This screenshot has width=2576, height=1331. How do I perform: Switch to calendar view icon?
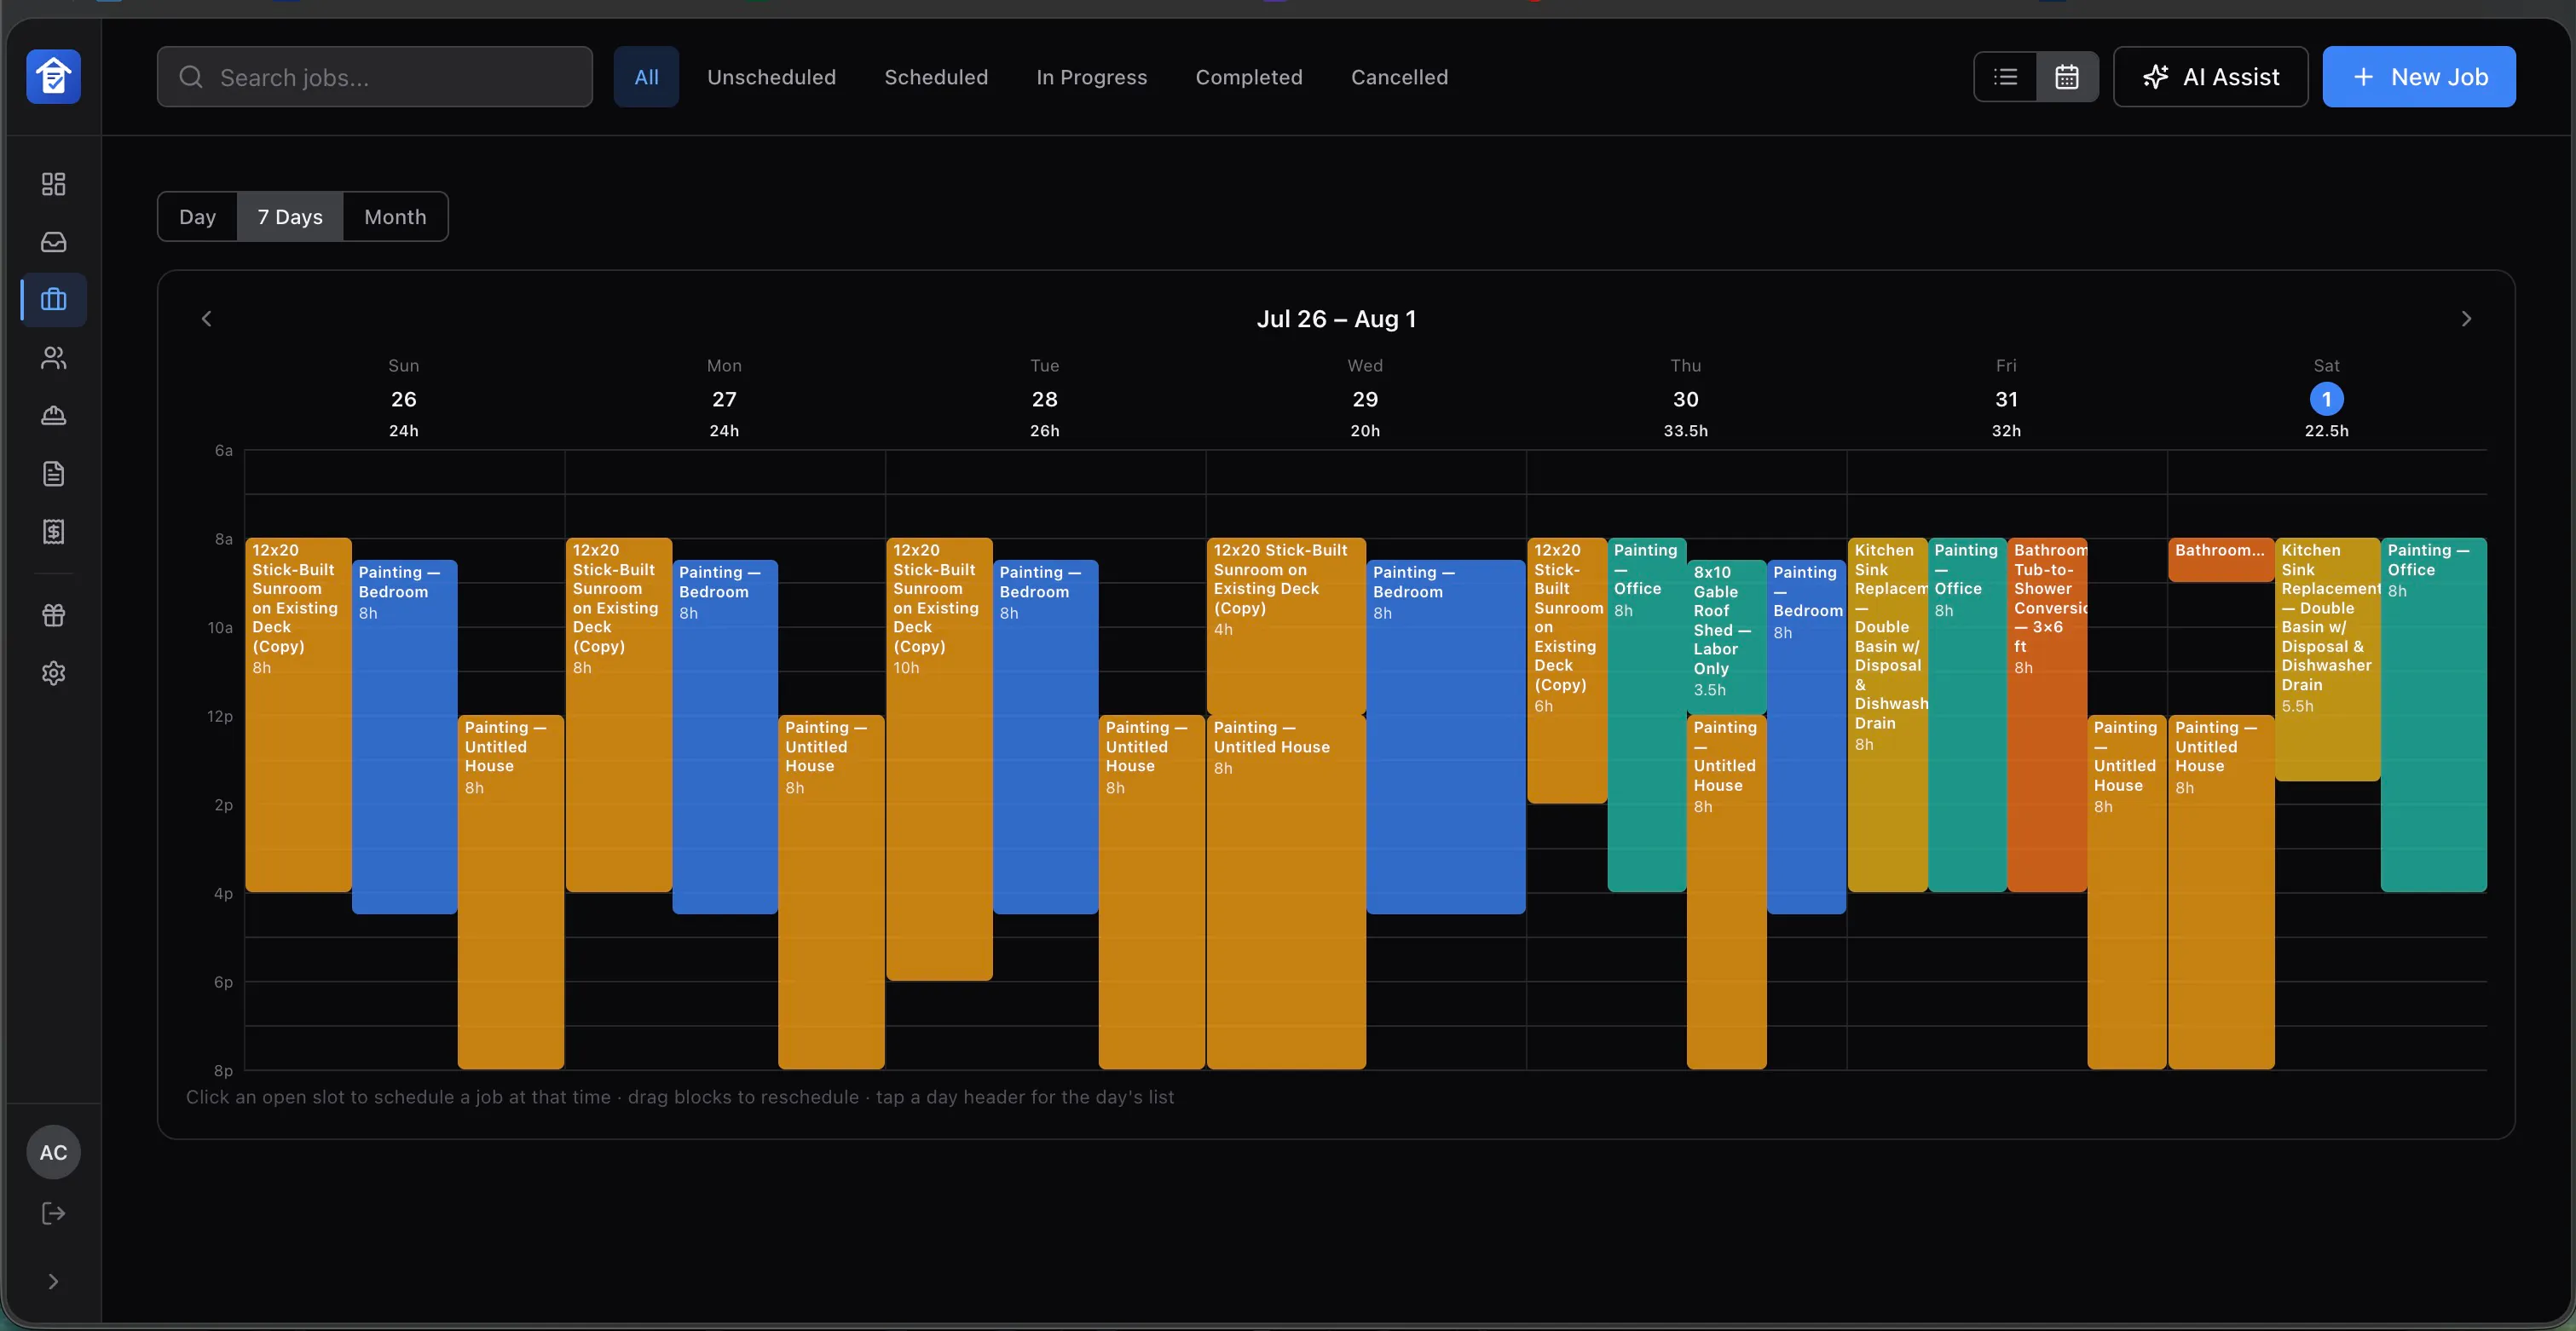pyautogui.click(x=2067, y=76)
